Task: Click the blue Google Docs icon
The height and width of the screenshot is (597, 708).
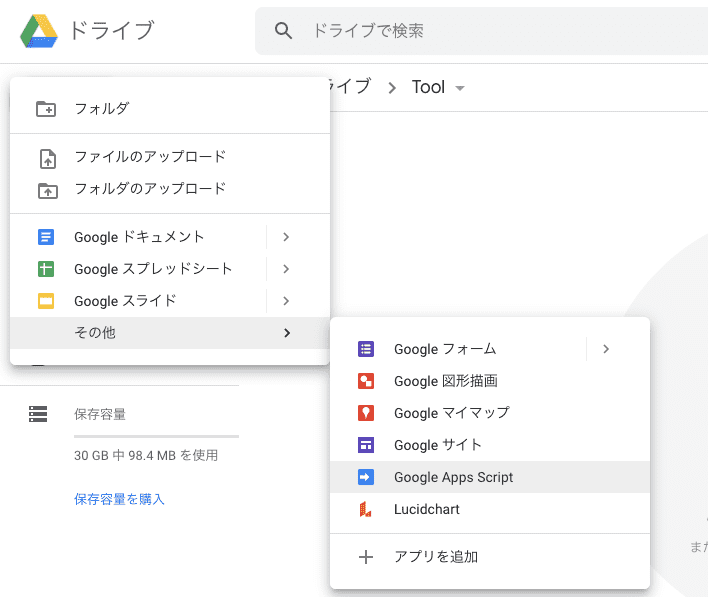Action: point(46,237)
